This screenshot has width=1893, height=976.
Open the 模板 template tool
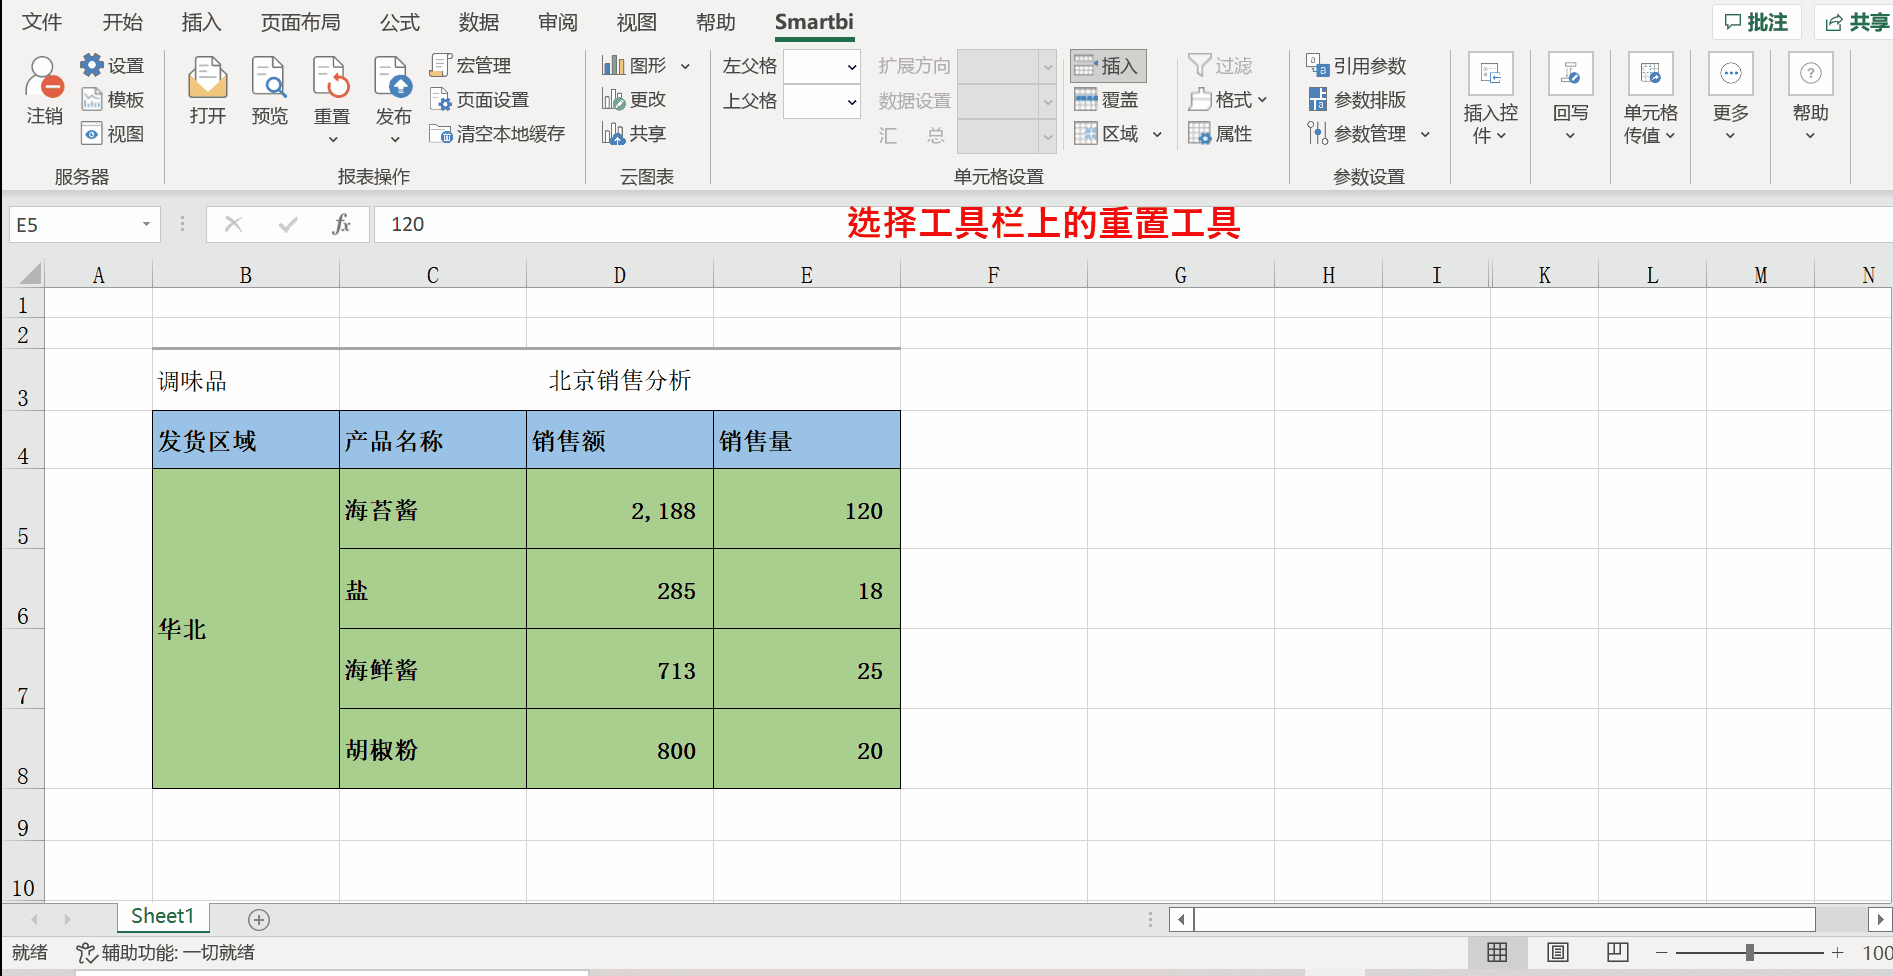pyautogui.click(x=112, y=100)
